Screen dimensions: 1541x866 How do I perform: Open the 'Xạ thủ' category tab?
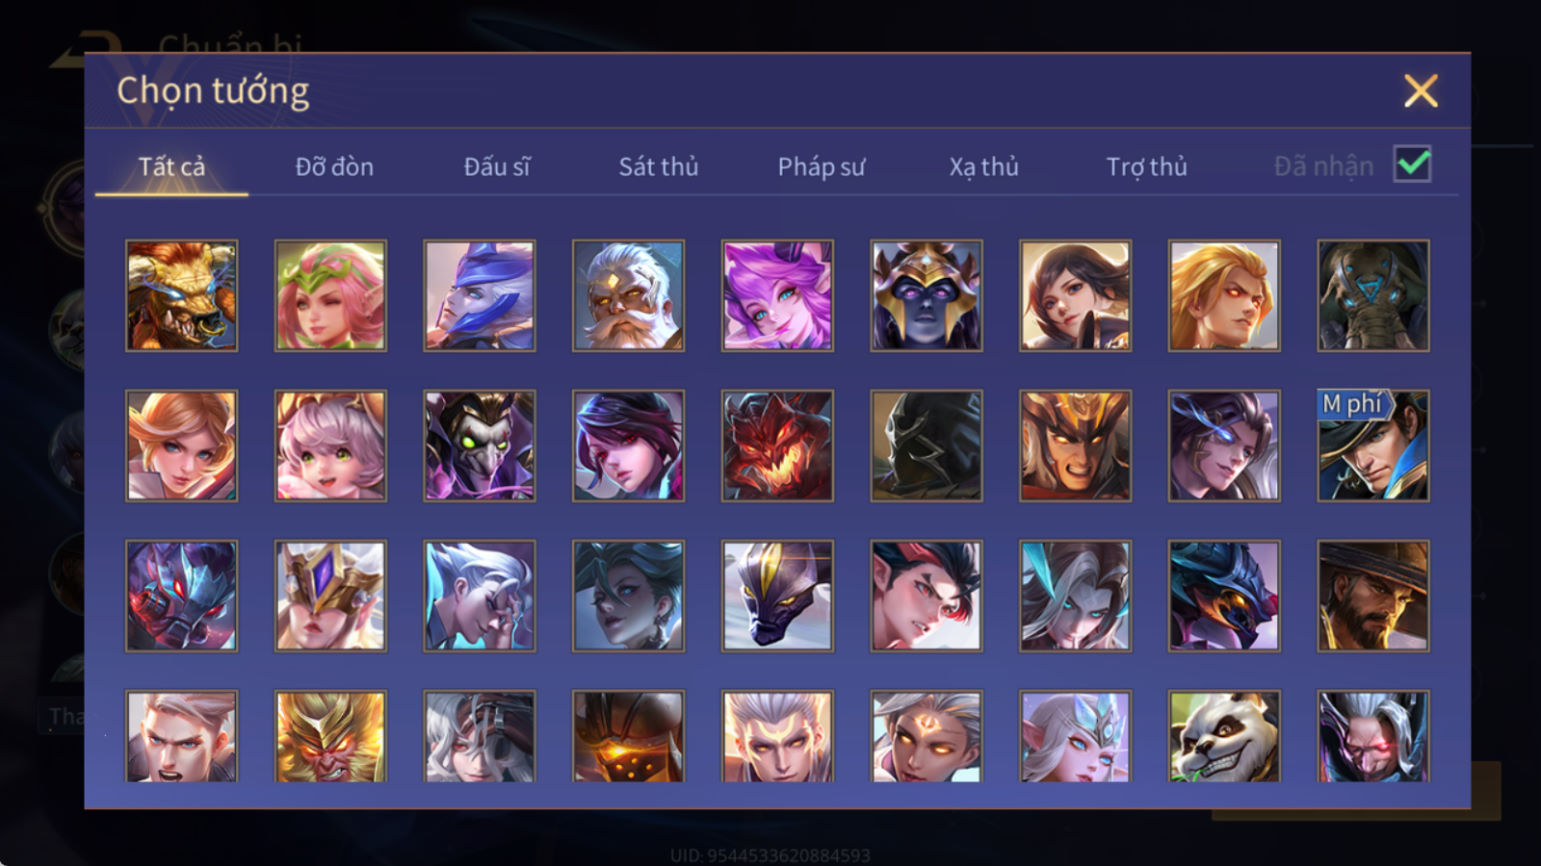click(983, 167)
